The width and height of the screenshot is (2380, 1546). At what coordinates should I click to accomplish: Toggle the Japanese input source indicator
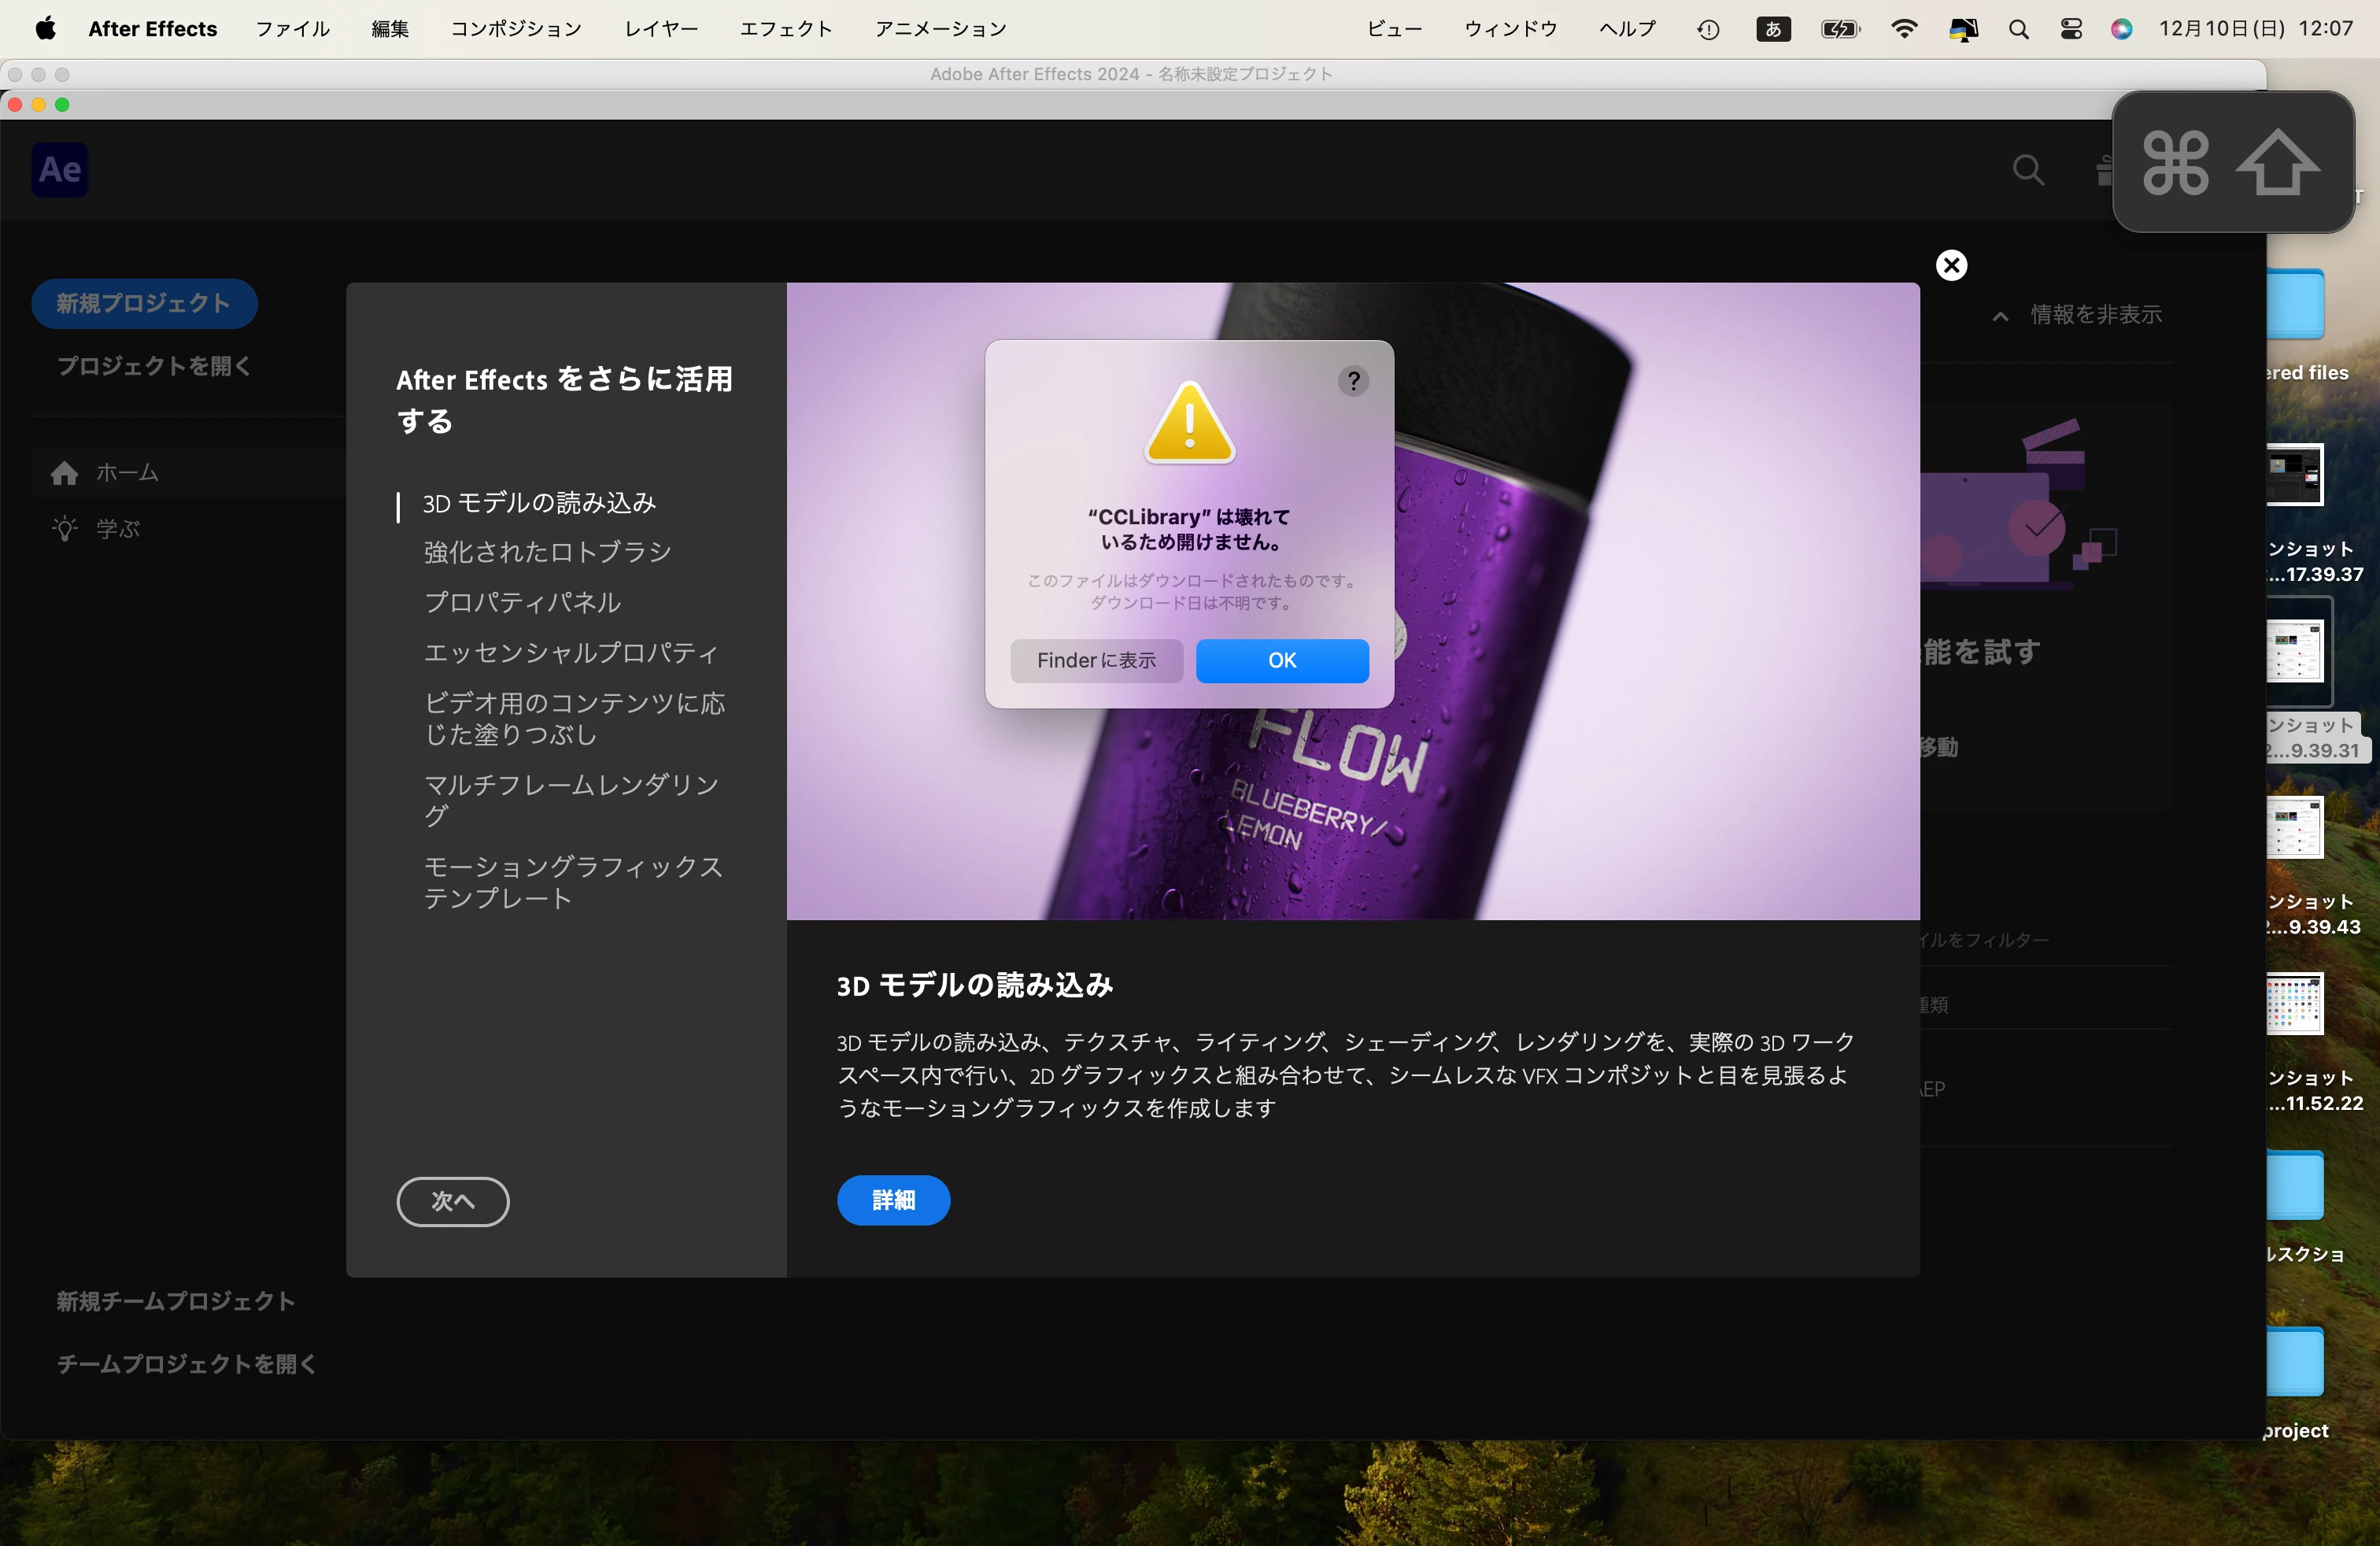click(x=1773, y=29)
